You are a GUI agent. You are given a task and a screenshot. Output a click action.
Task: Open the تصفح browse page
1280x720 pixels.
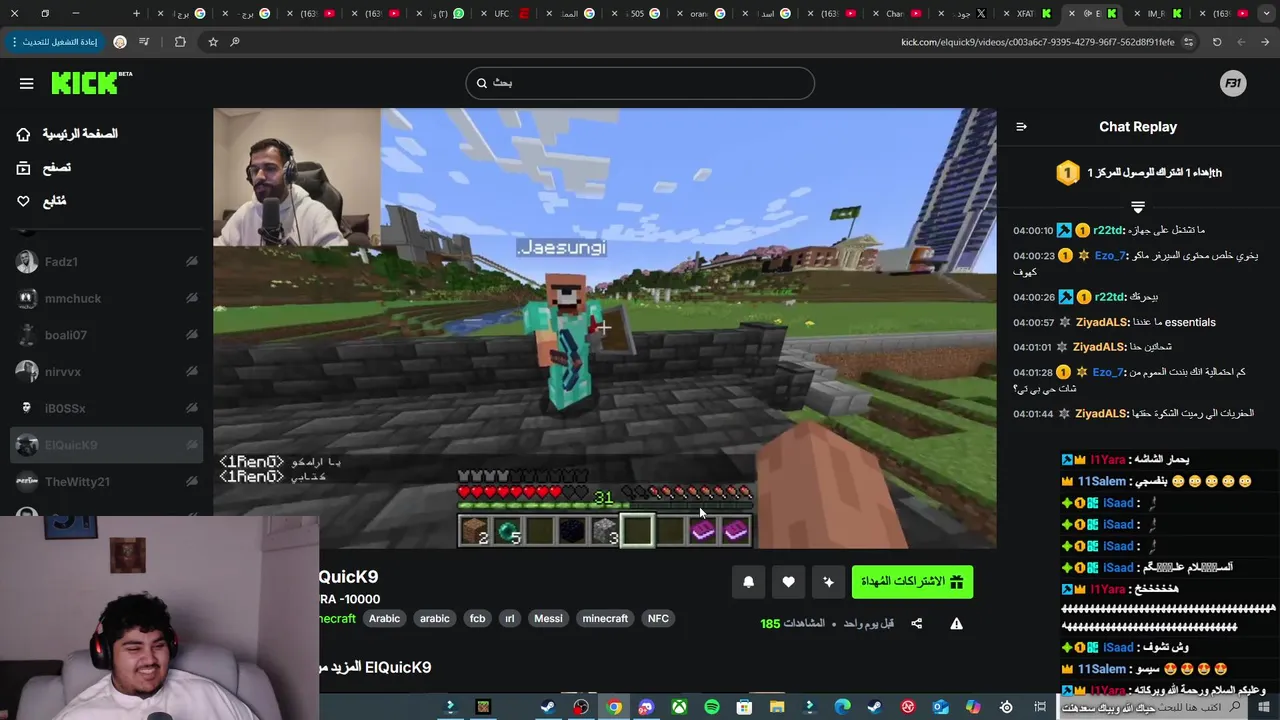click(44, 168)
